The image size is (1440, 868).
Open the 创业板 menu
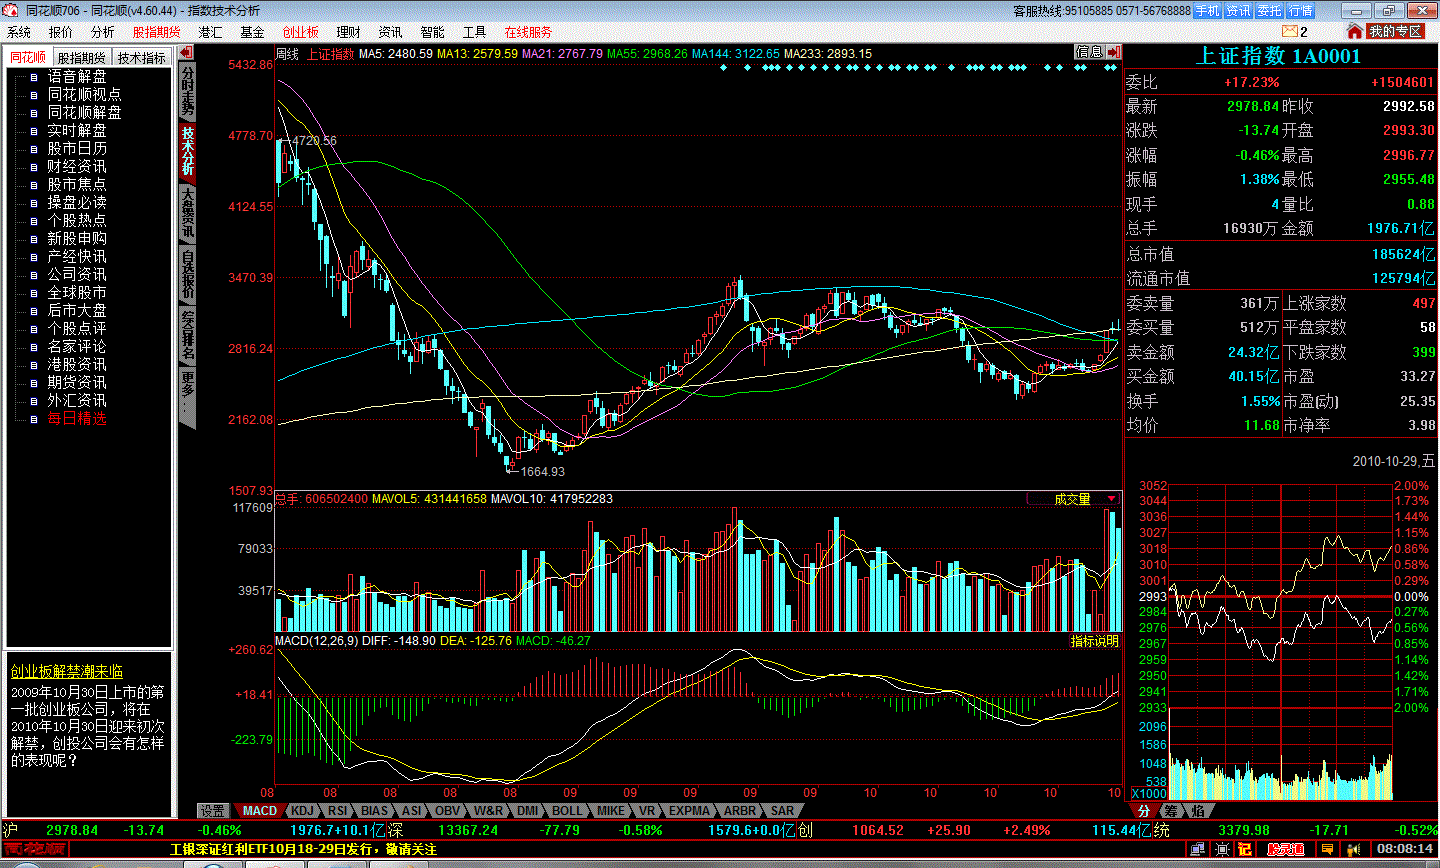click(301, 32)
